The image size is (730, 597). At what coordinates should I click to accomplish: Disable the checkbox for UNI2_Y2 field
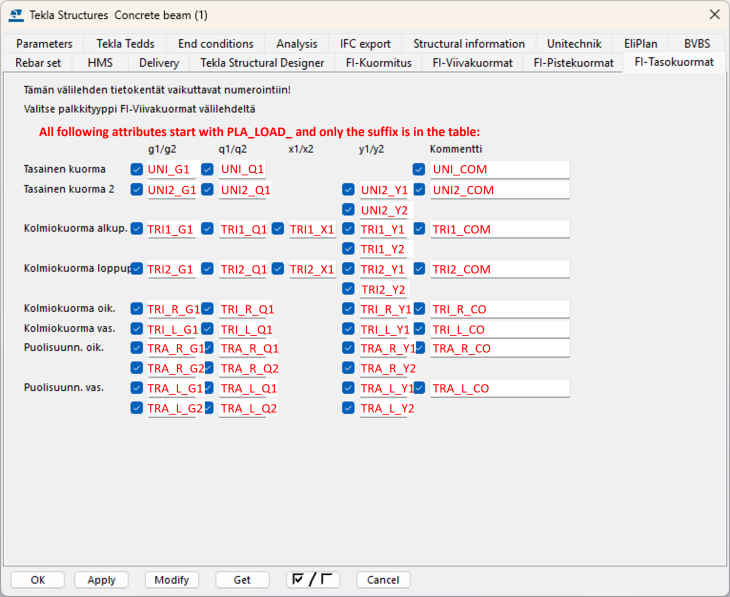(348, 210)
